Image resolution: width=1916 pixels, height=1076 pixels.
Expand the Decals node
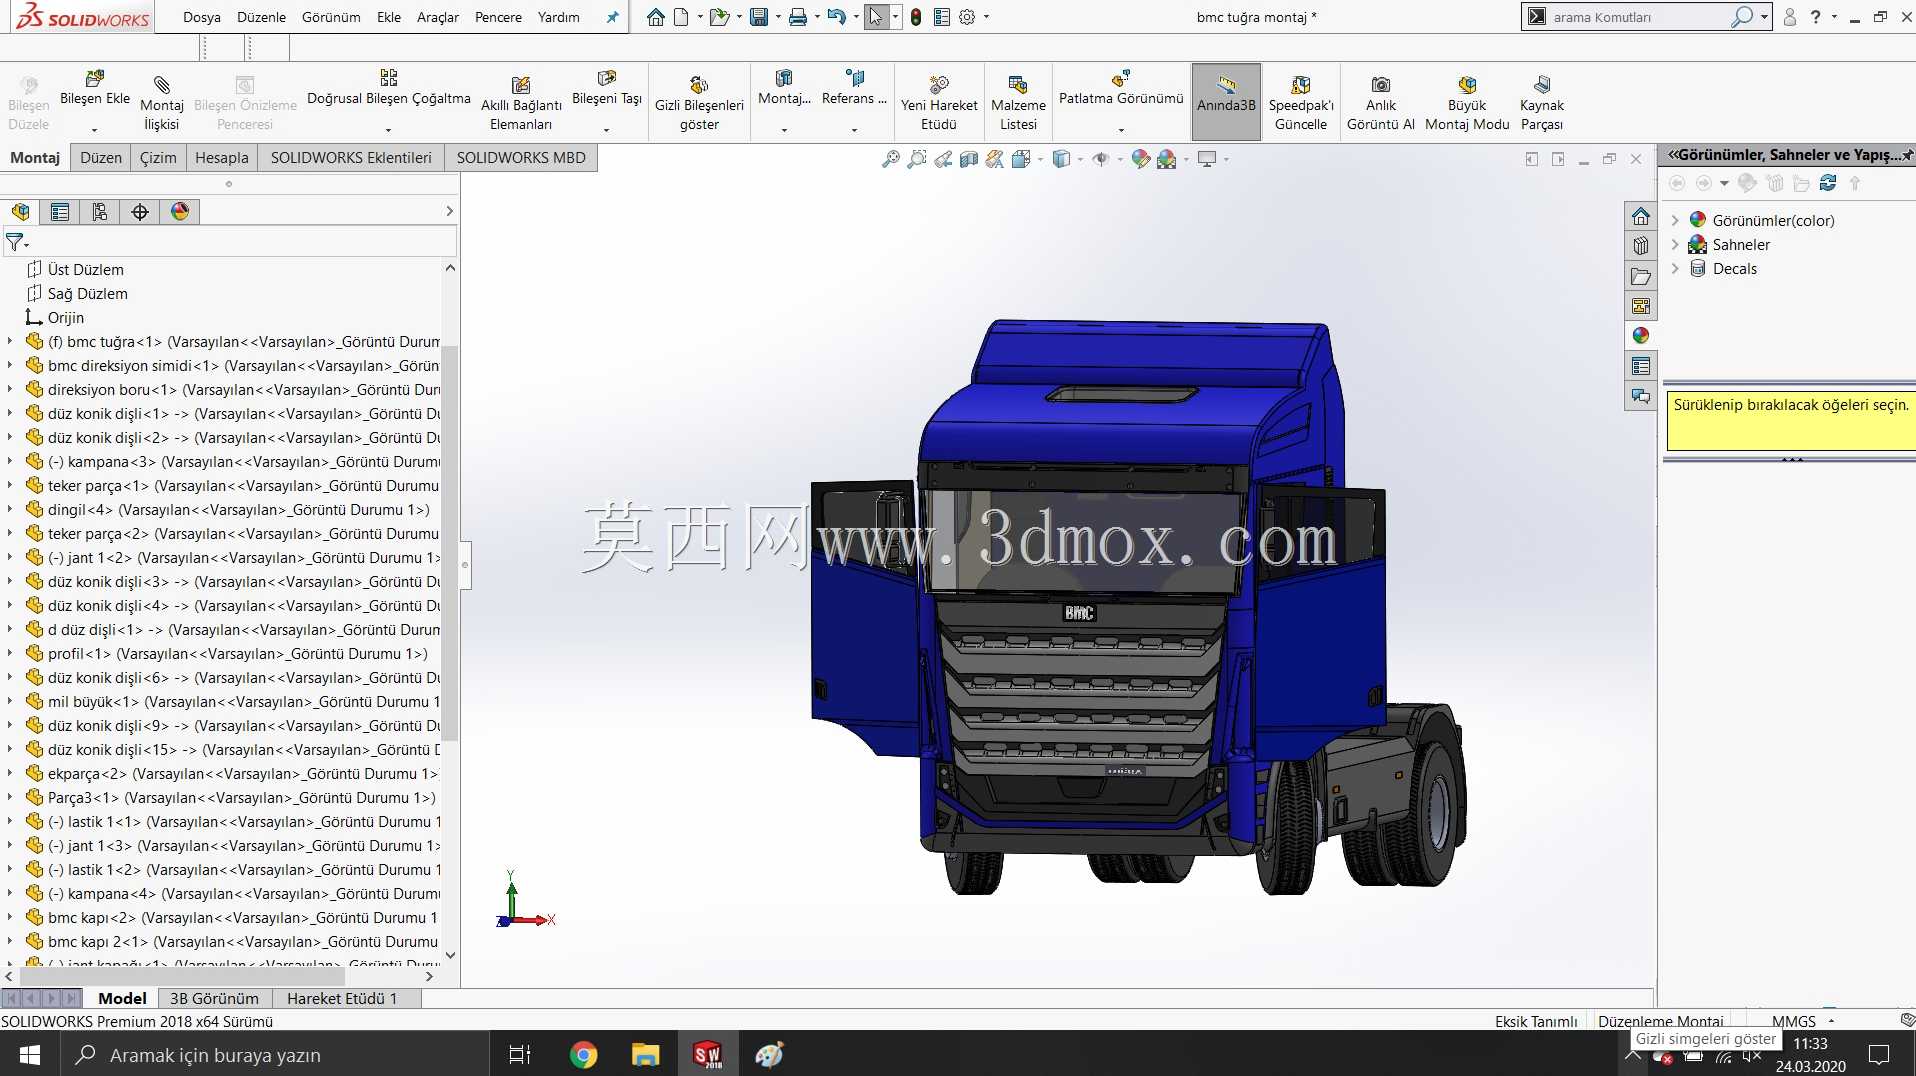coord(1675,269)
